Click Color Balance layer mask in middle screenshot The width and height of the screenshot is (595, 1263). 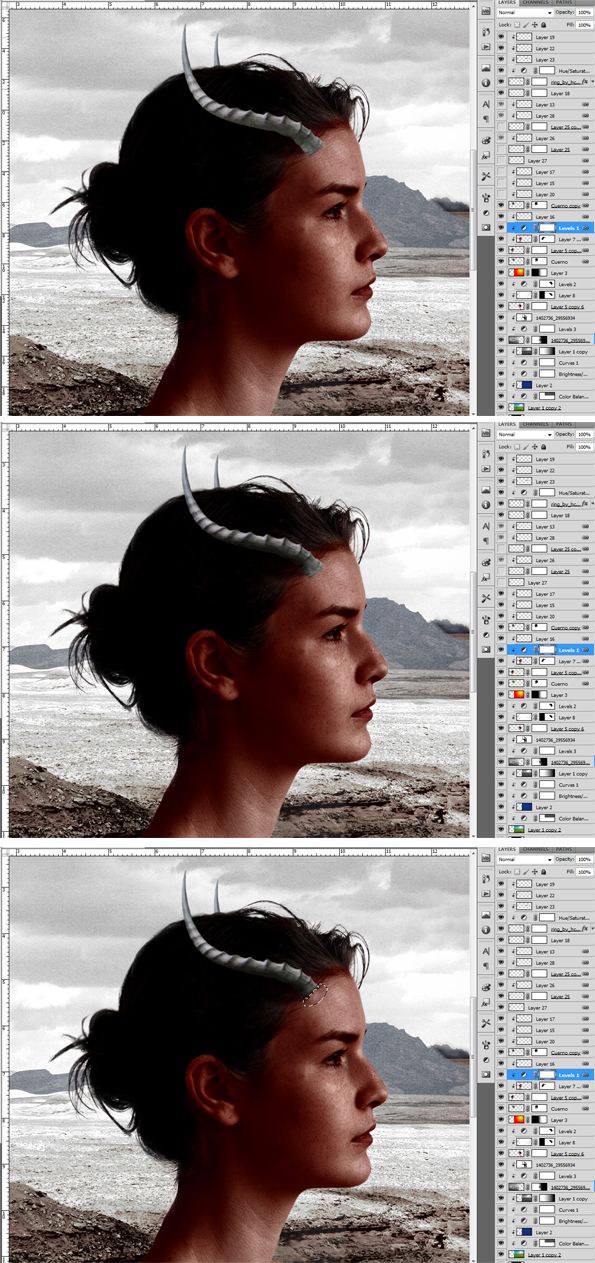pos(547,818)
